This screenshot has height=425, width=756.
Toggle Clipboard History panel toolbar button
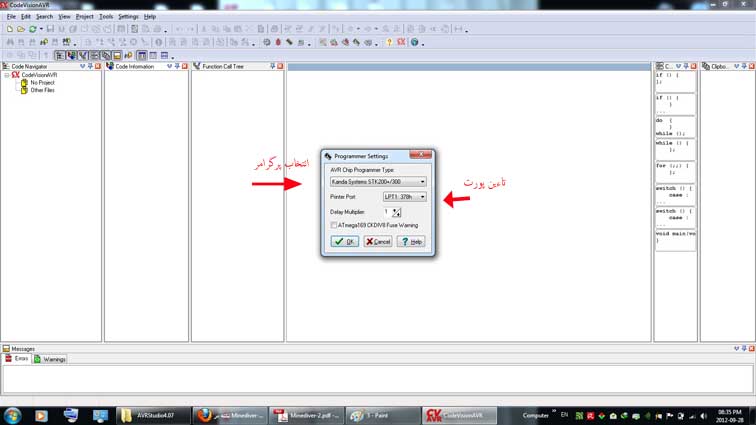pos(106,55)
